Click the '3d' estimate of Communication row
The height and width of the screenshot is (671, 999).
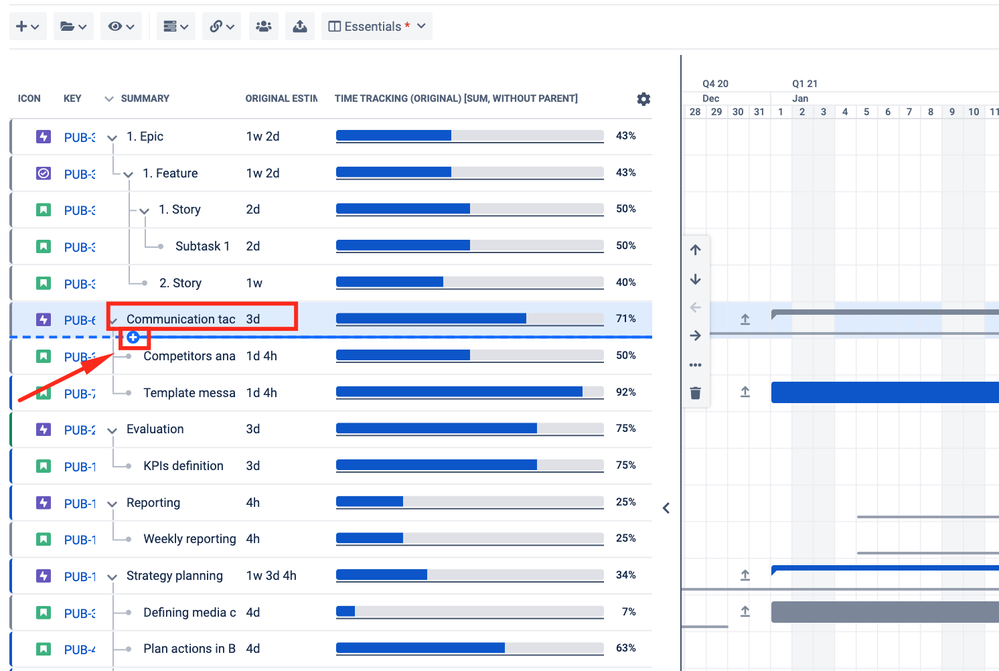253,319
